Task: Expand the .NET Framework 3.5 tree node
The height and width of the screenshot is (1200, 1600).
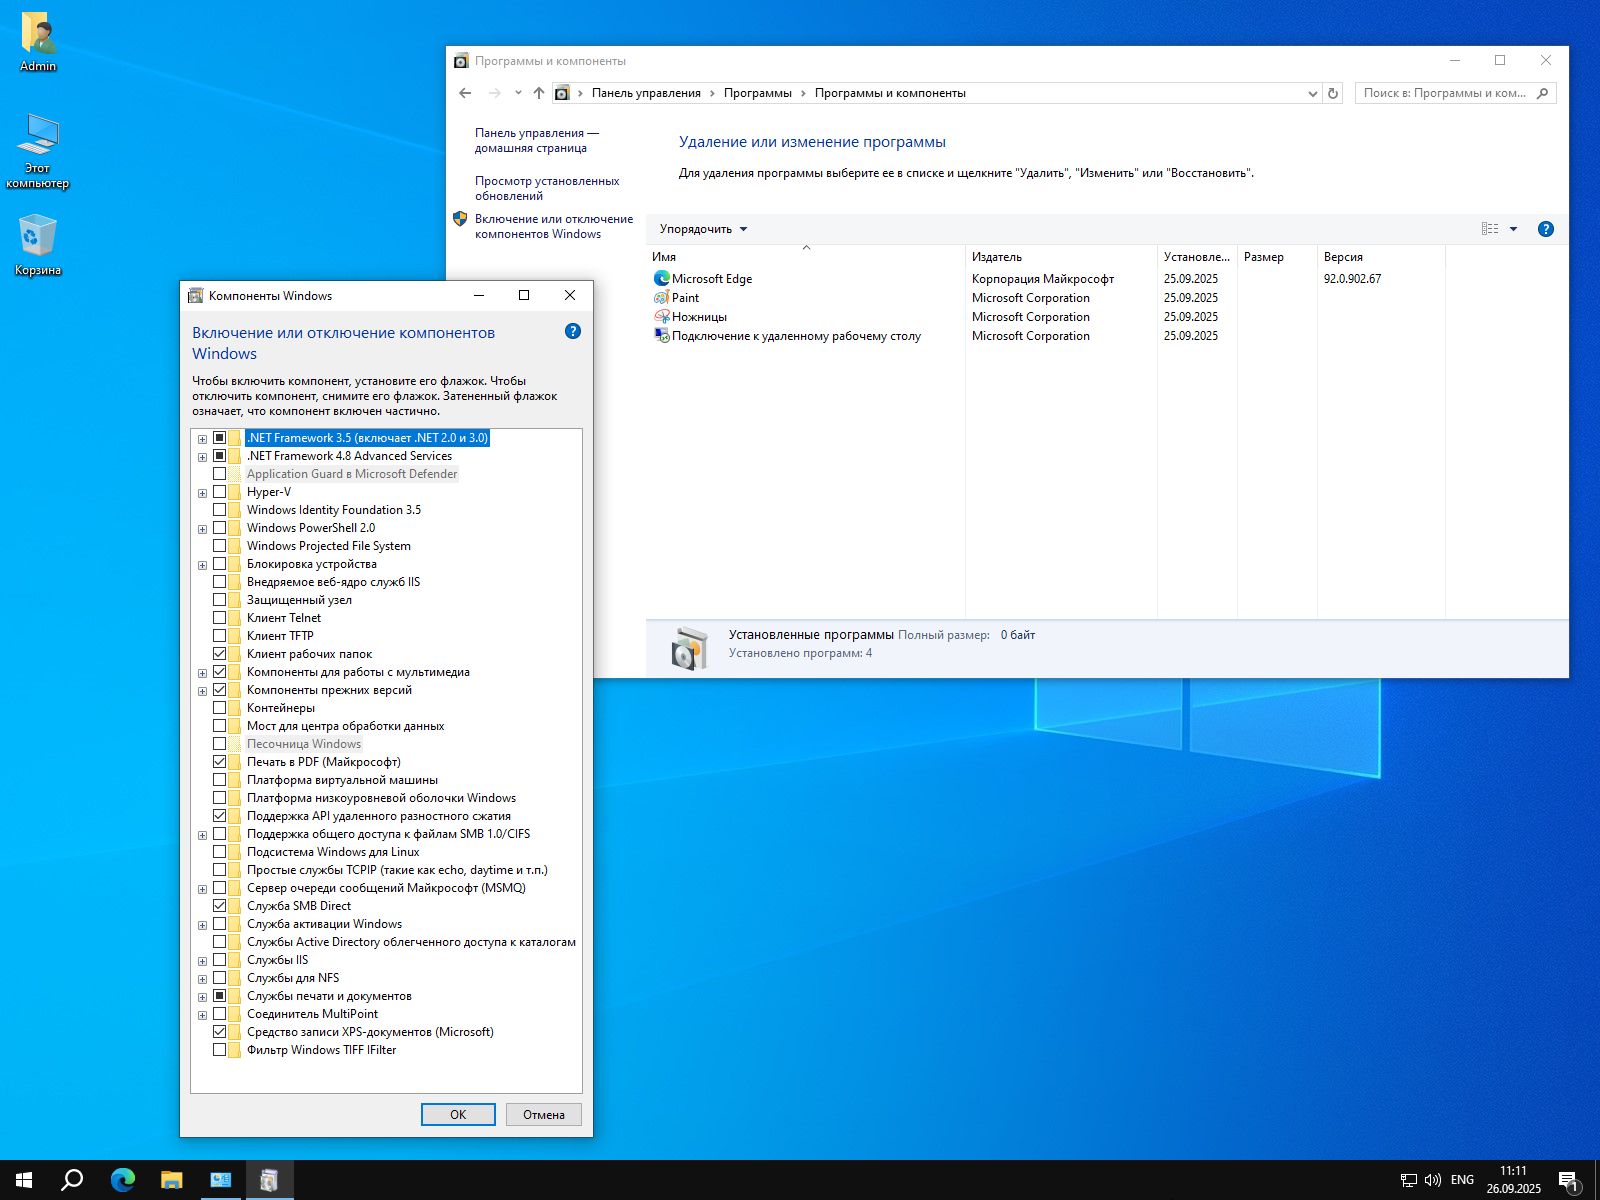Action: [202, 438]
